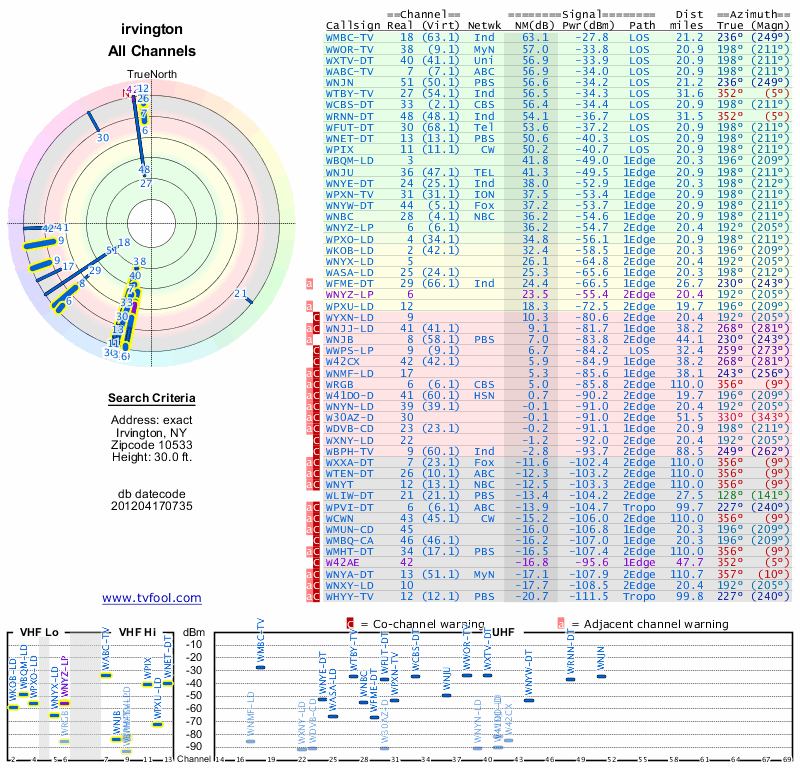Viewport: 800px width, 768px height.
Task: Select the 330° true azimuth value
Action: click(x=730, y=417)
